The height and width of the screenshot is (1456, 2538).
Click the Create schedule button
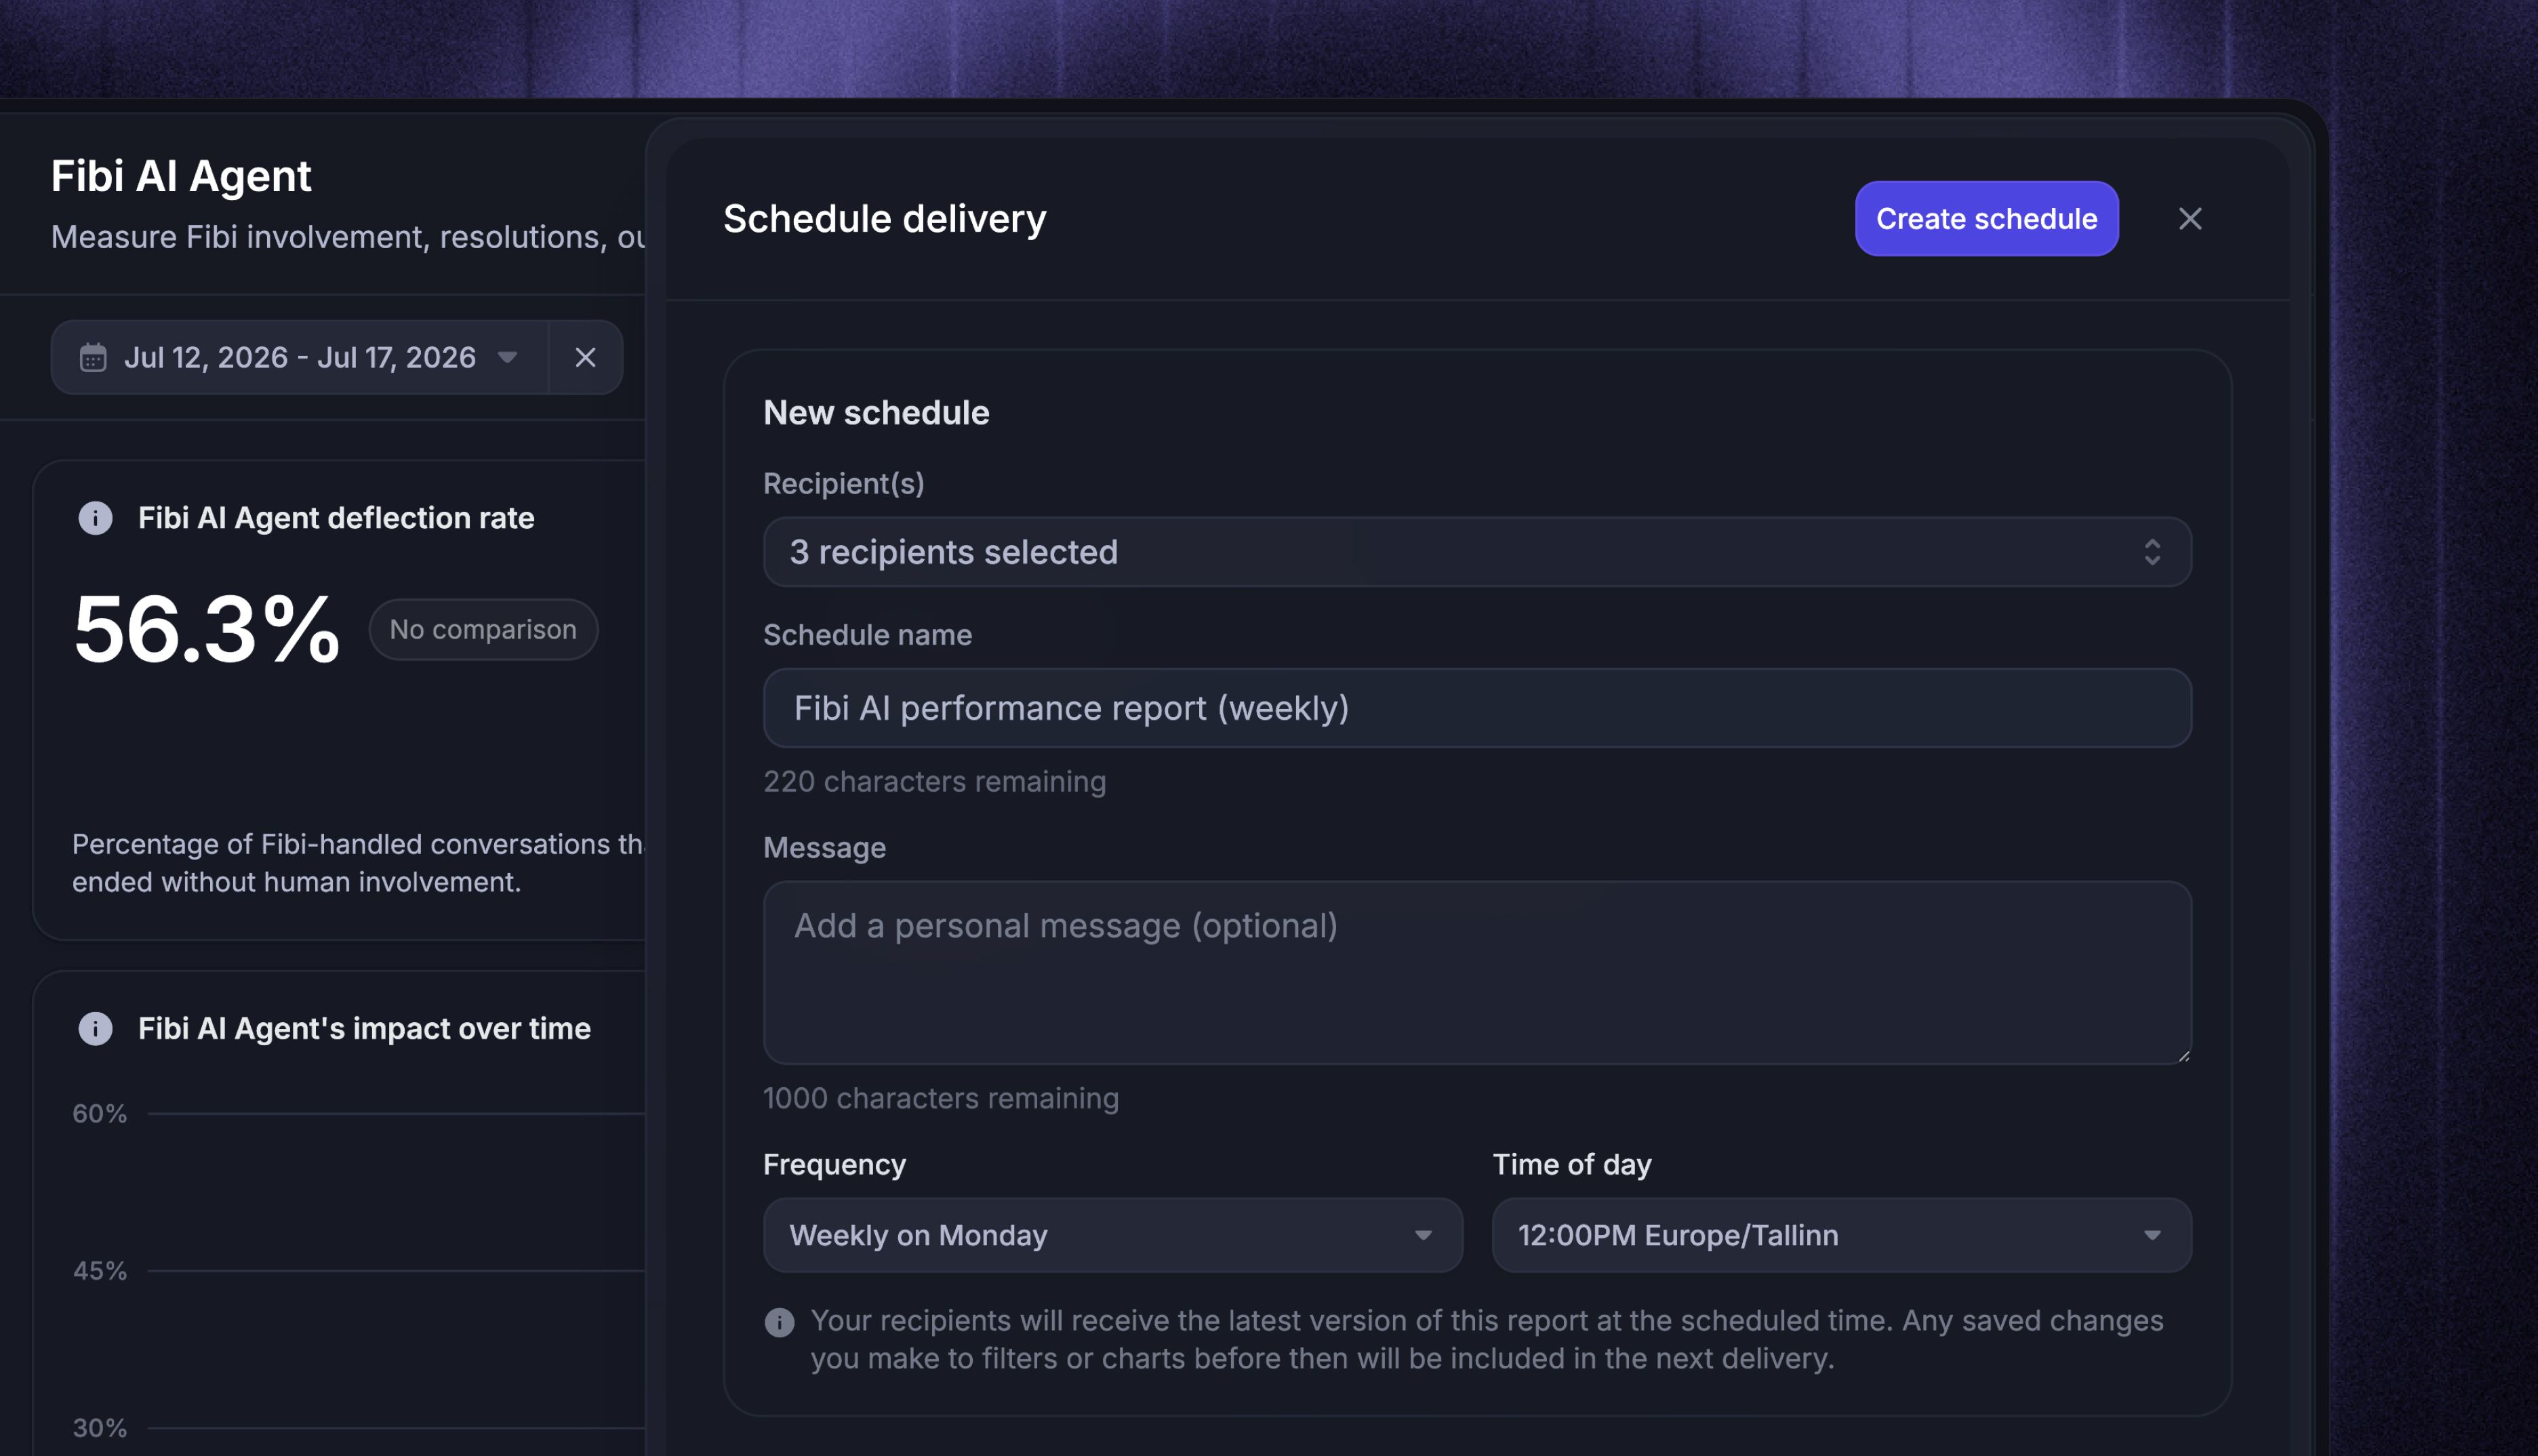(1986, 219)
